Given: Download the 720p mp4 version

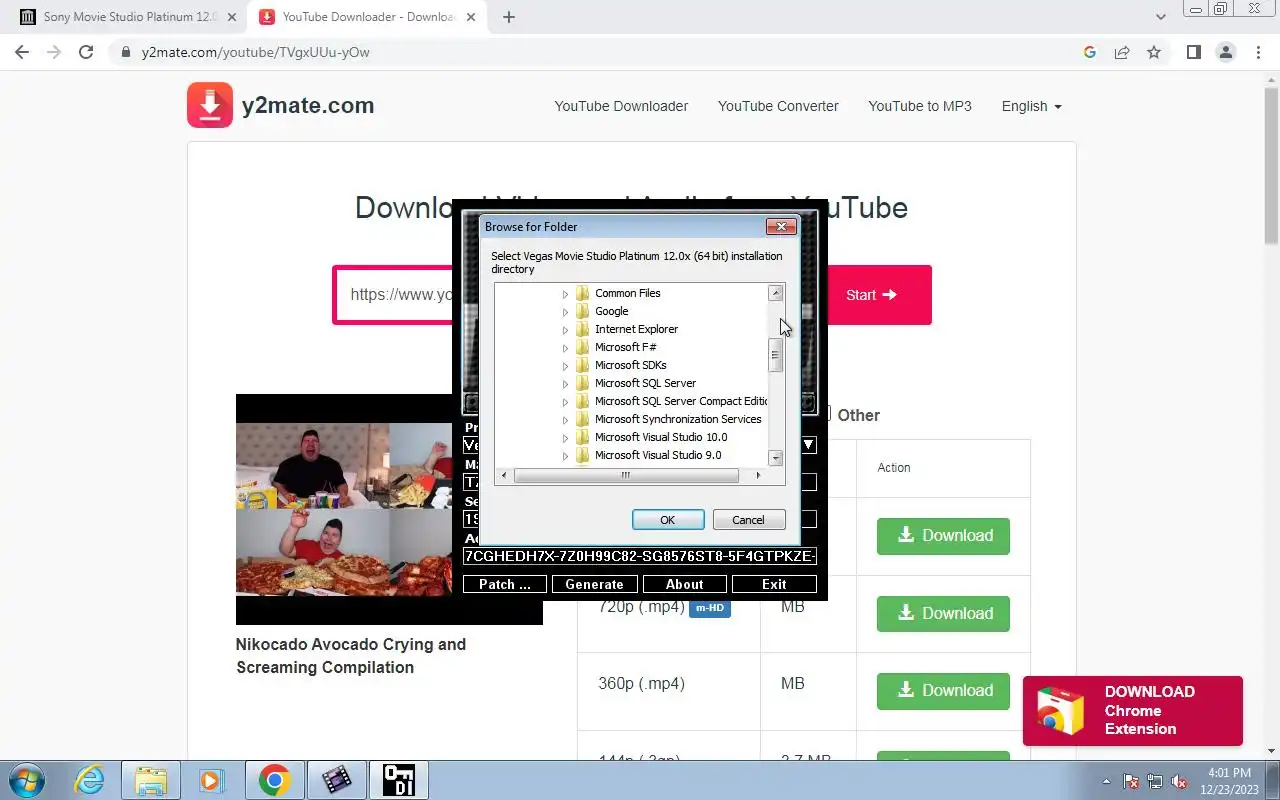Looking at the screenshot, I should click(x=943, y=613).
